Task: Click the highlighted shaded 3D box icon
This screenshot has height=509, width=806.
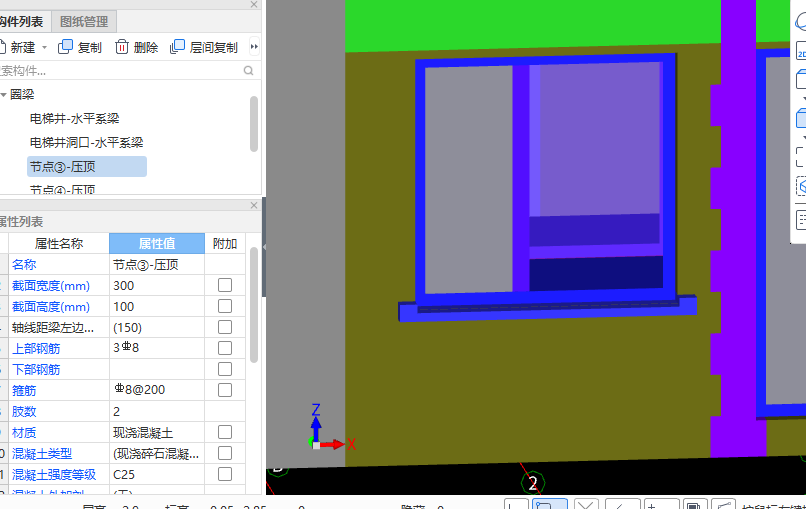Action: [x=801, y=118]
